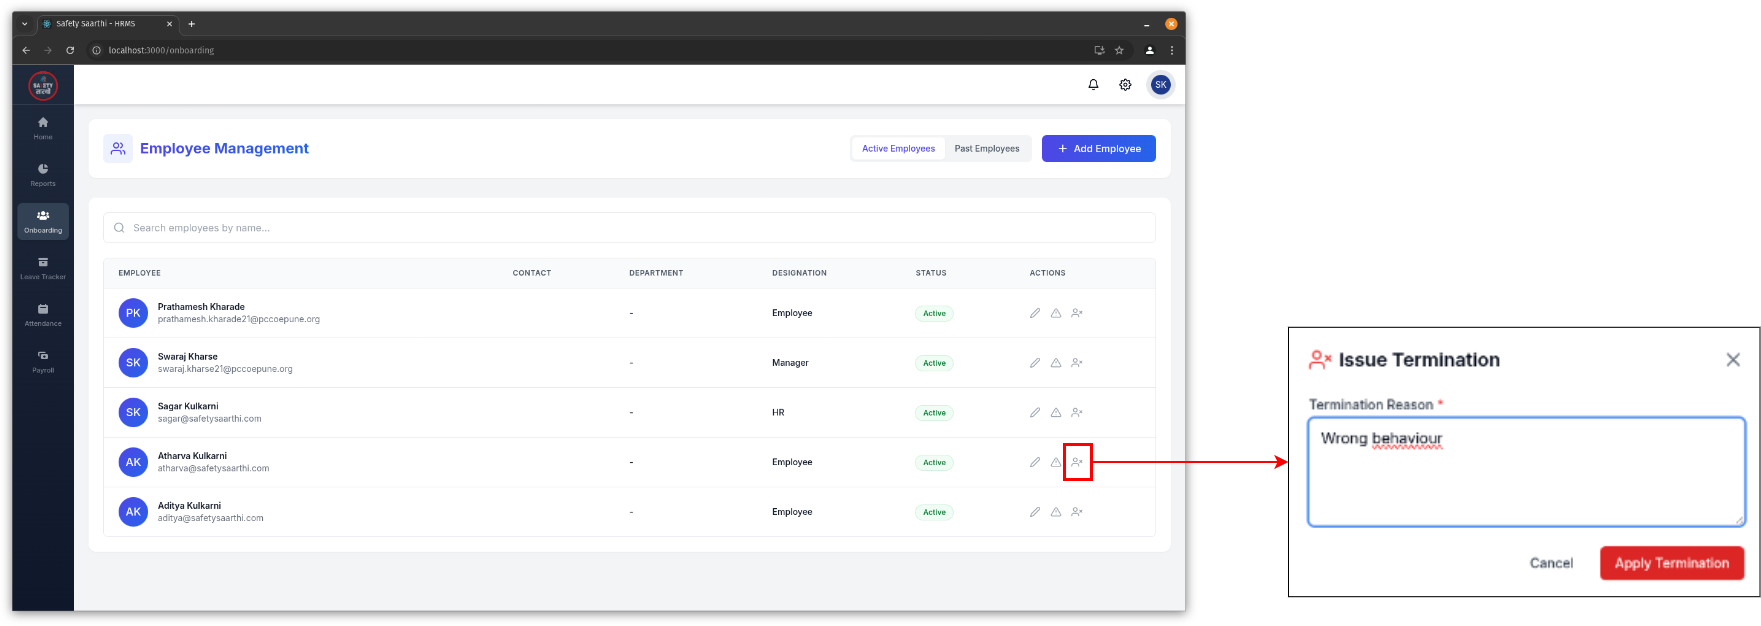The image size is (1761, 626).
Task: Click warning triangle icon for Swaraj Kharse
Action: (x=1056, y=363)
